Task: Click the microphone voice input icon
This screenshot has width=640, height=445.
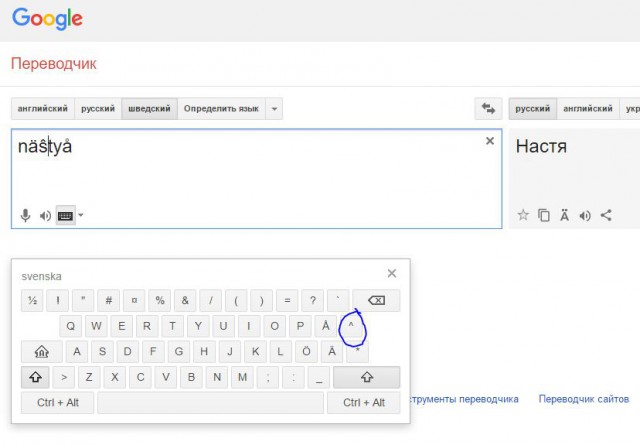Action: point(25,215)
